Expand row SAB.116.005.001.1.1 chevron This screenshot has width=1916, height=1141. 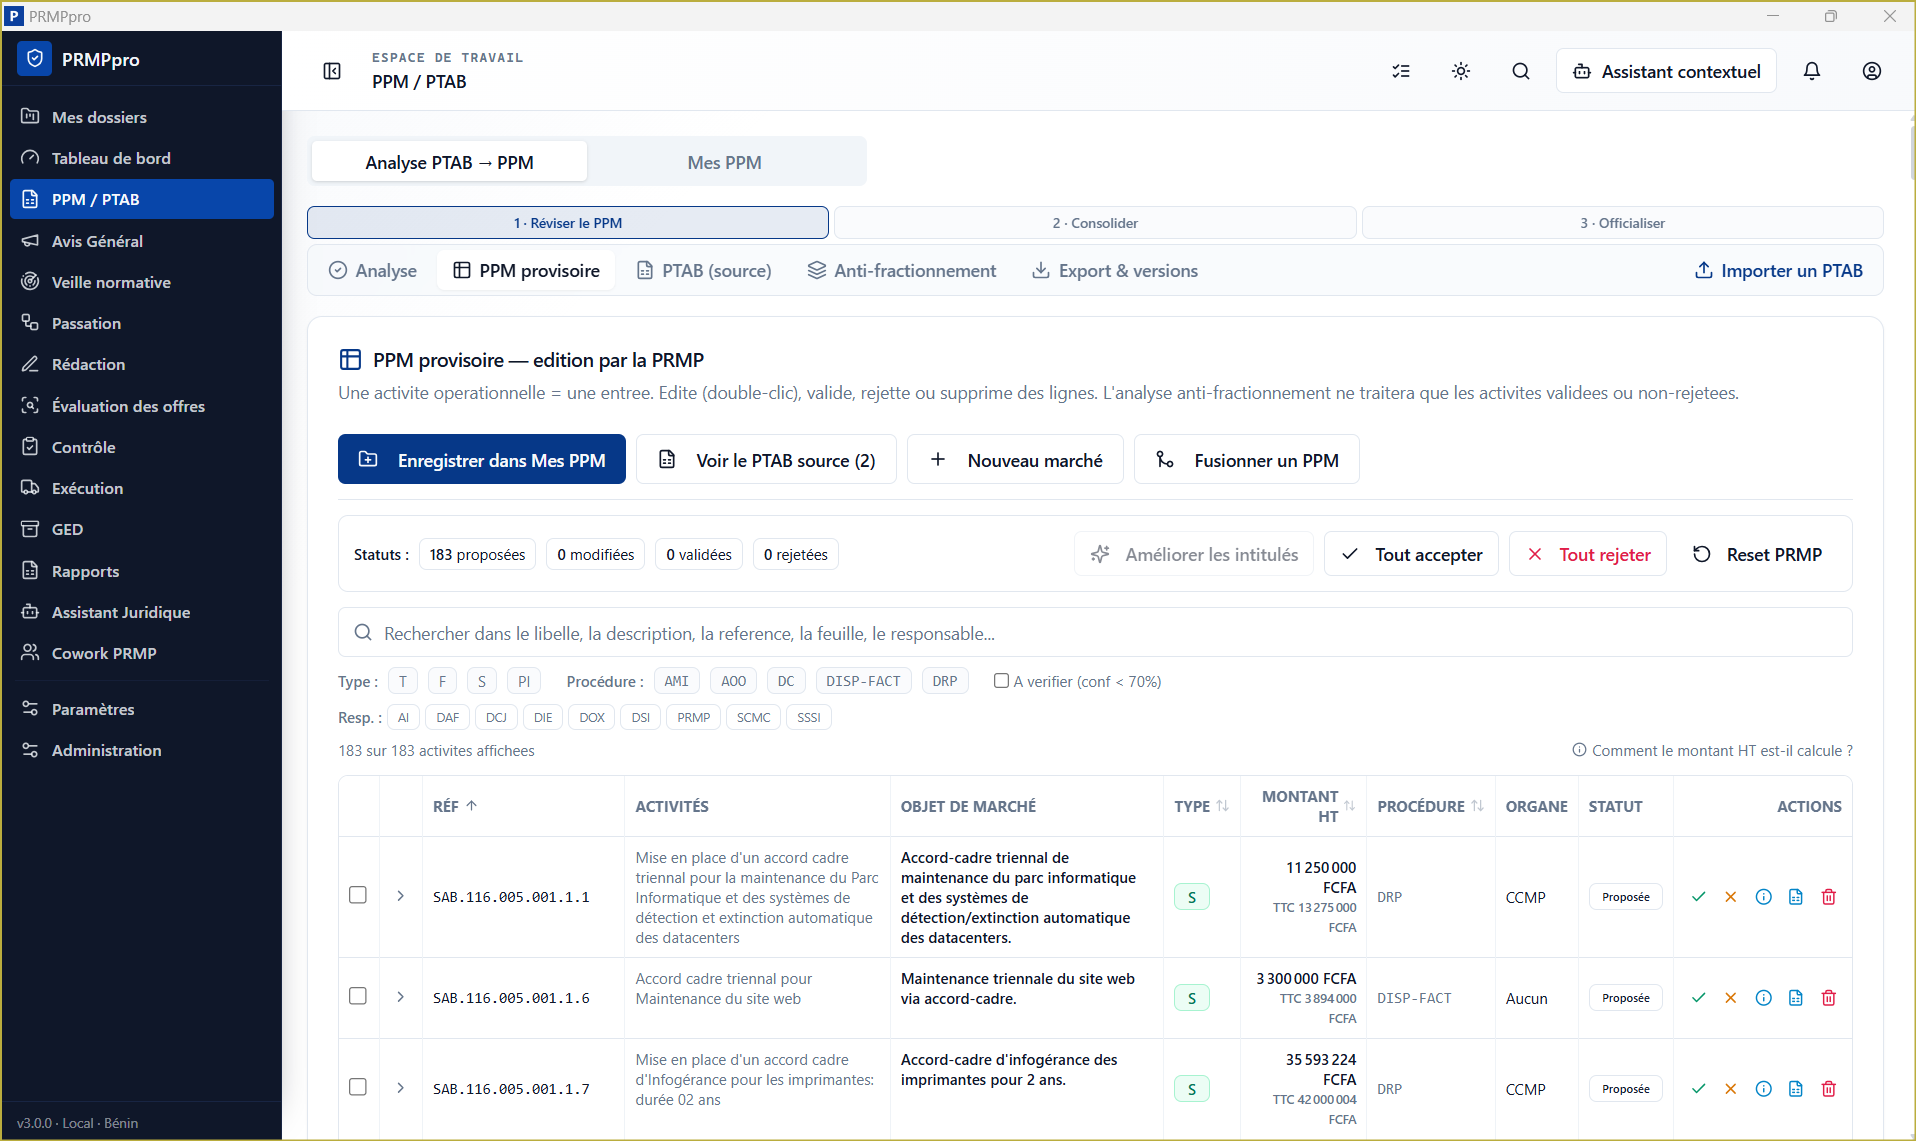click(x=401, y=896)
